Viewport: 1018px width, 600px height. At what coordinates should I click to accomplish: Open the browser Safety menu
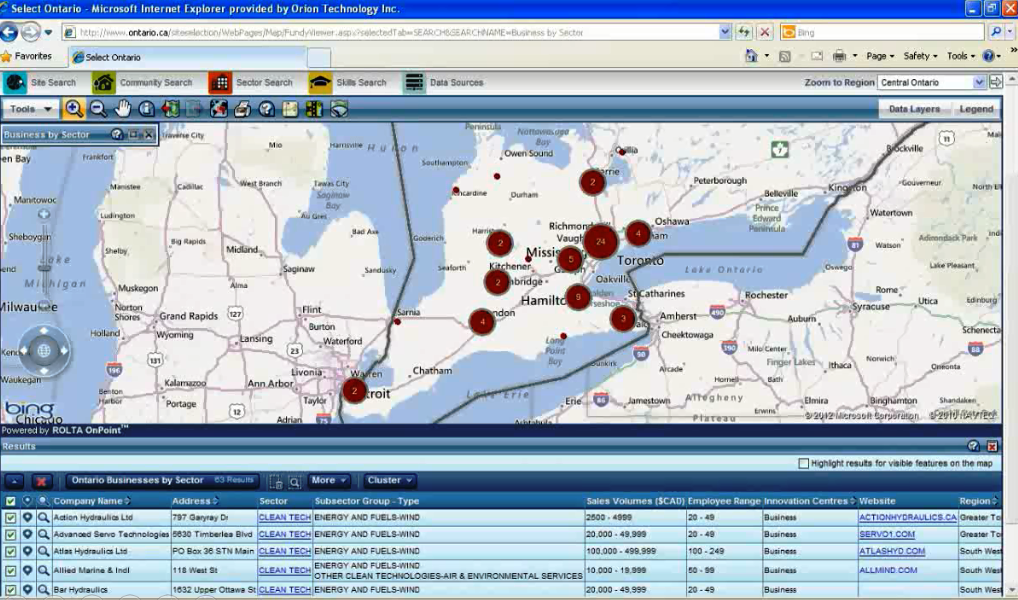(x=920, y=56)
